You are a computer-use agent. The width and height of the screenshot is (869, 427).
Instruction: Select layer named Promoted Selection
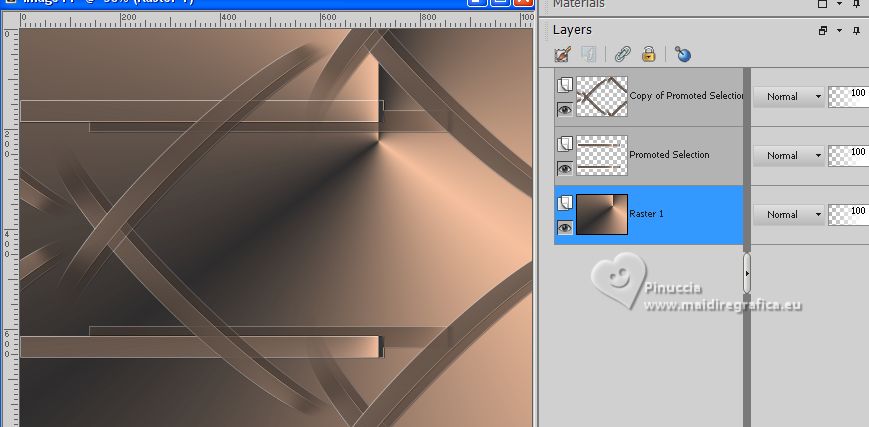pos(669,155)
